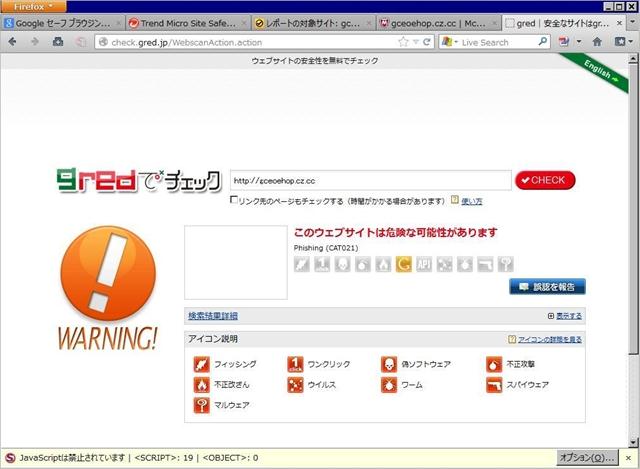Bookmark this page with the star icon
Image resolution: width=640 pixels, height=469 pixels.
[403, 42]
